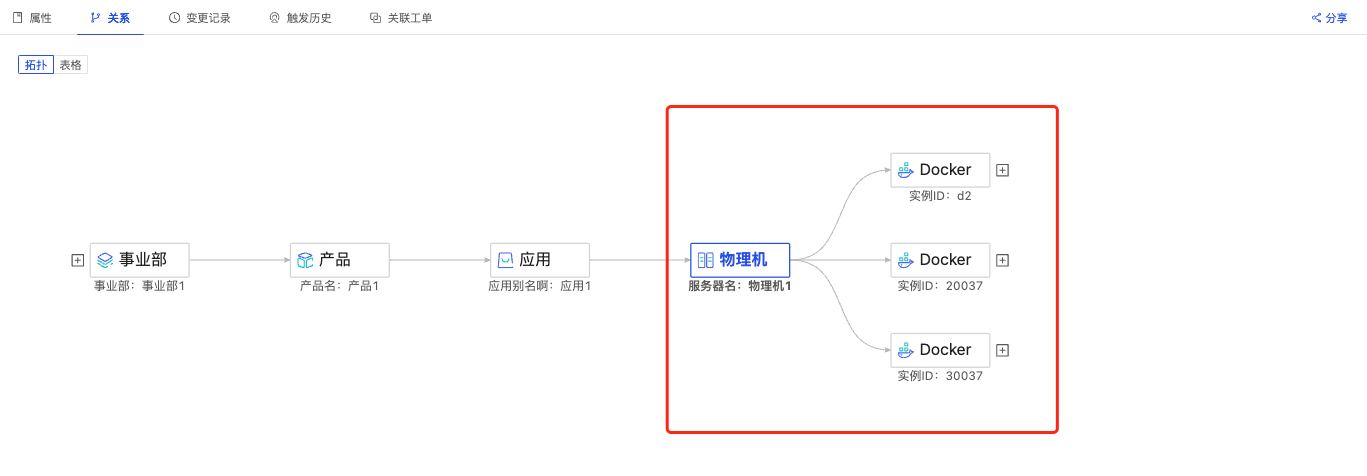1367x476 pixels.
Task: Click the Docker whale icon for d2
Action: pyautogui.click(x=905, y=170)
